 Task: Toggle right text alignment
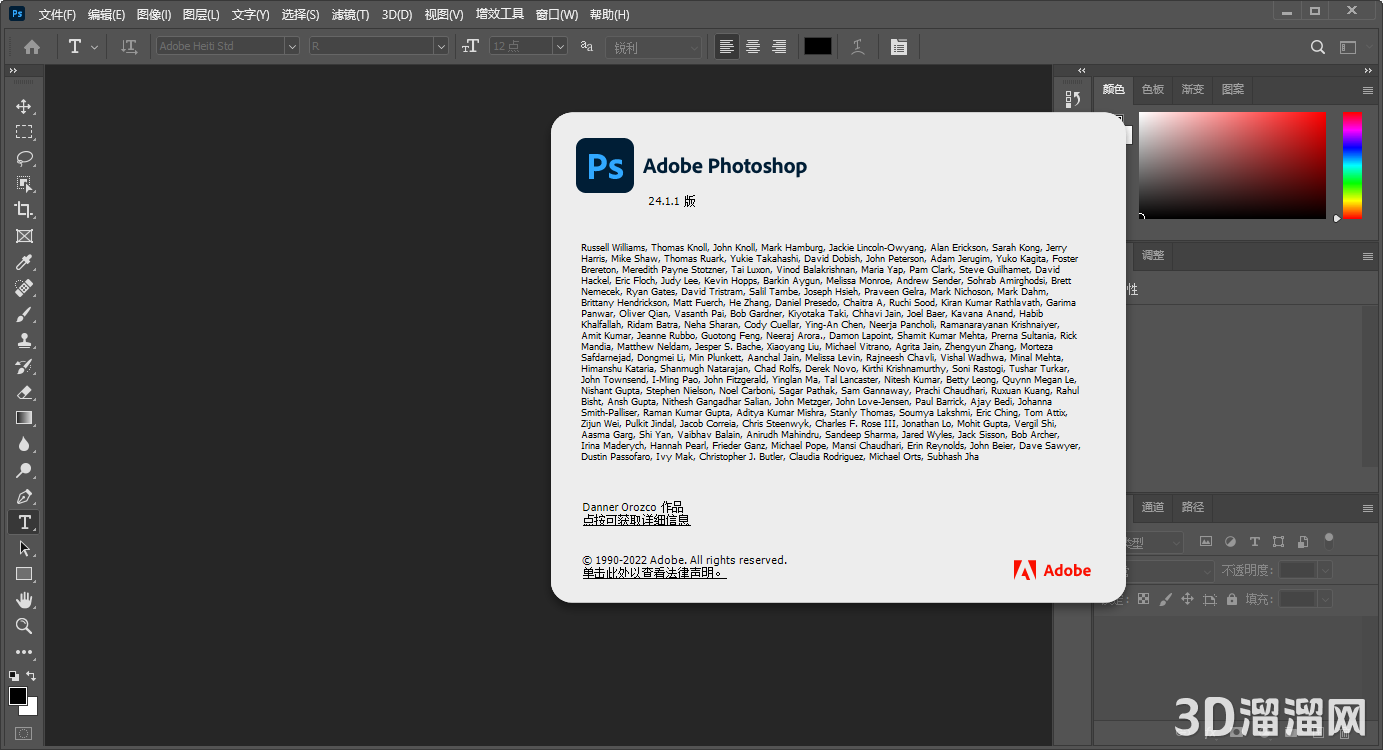click(779, 46)
